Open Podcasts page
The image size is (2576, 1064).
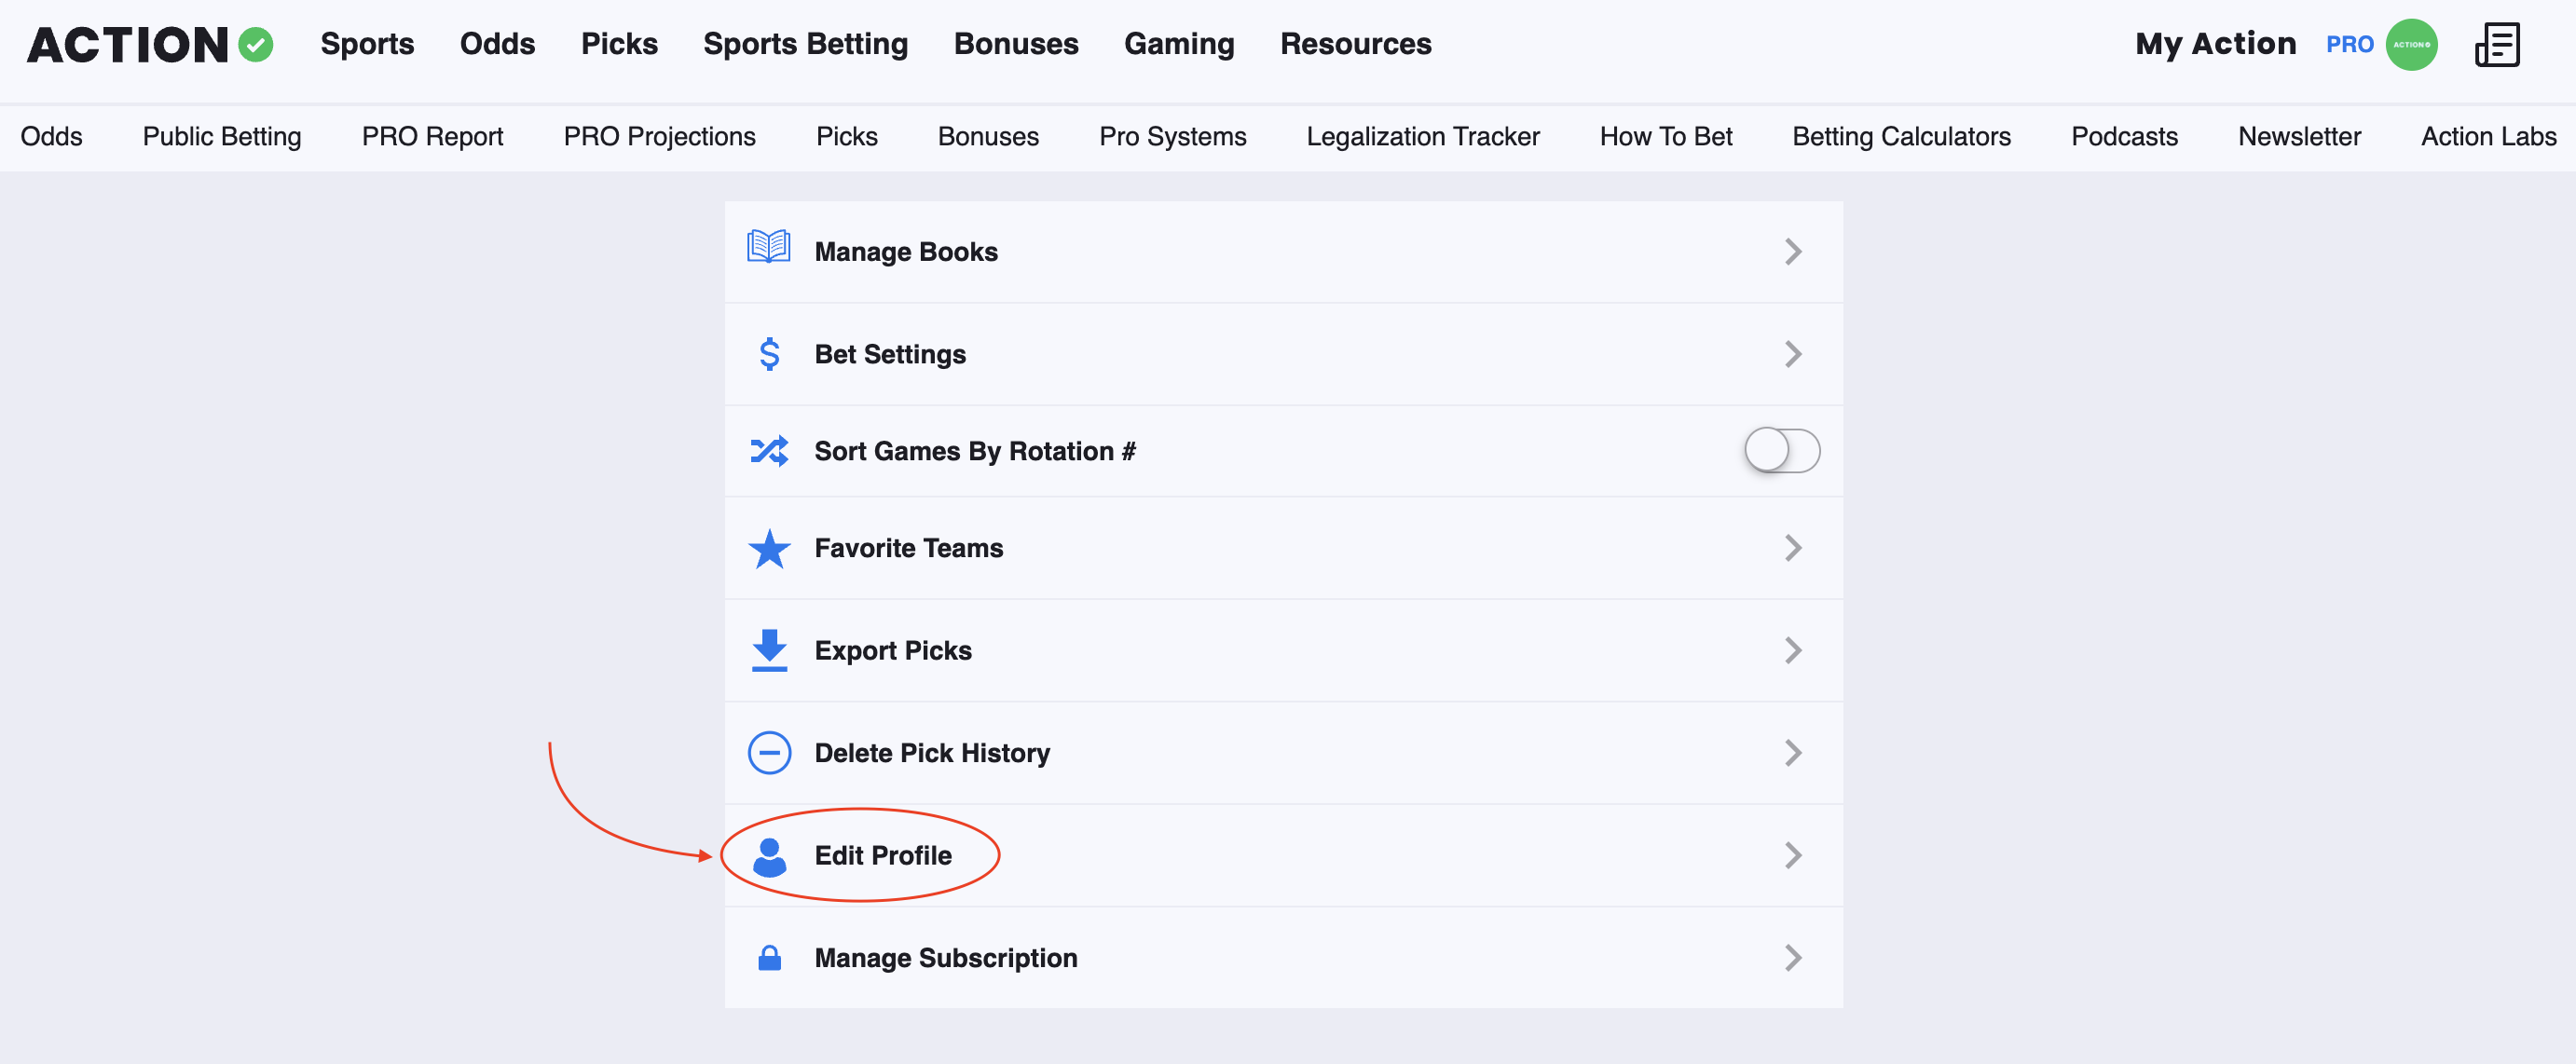coord(2124,137)
